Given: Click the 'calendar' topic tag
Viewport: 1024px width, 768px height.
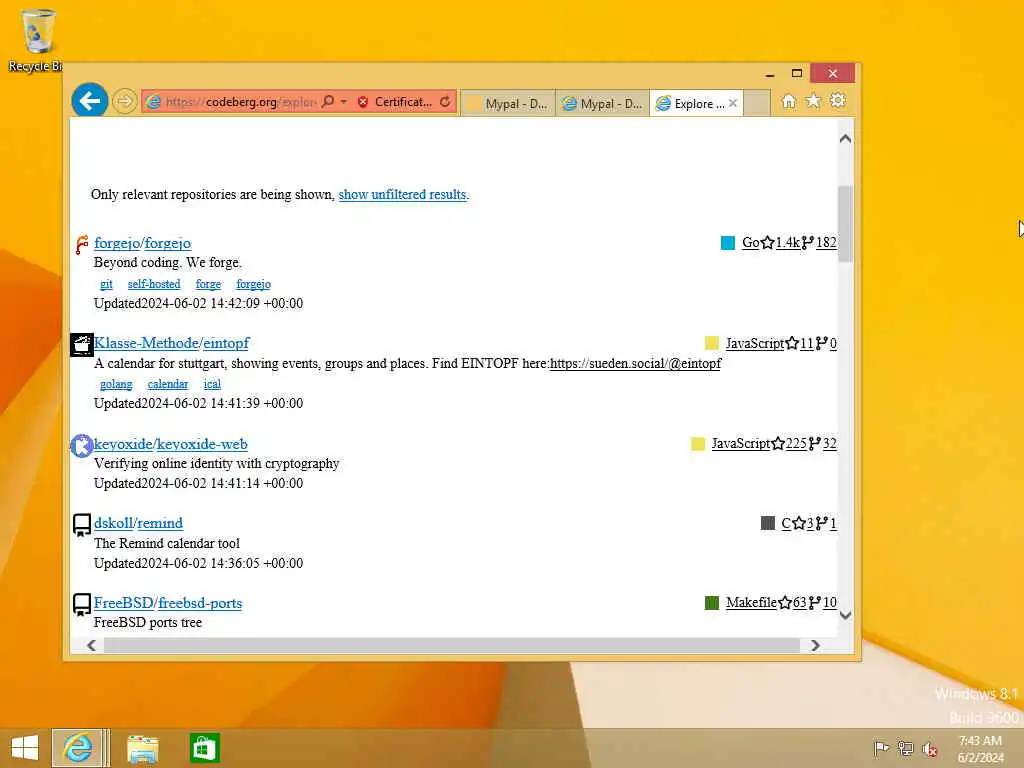Looking at the screenshot, I should (x=168, y=384).
